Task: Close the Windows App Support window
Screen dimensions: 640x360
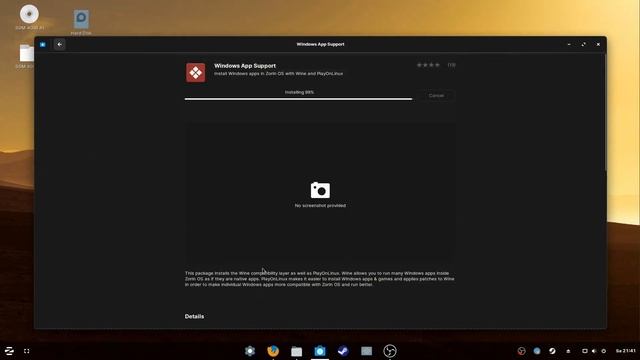Action: (598, 44)
